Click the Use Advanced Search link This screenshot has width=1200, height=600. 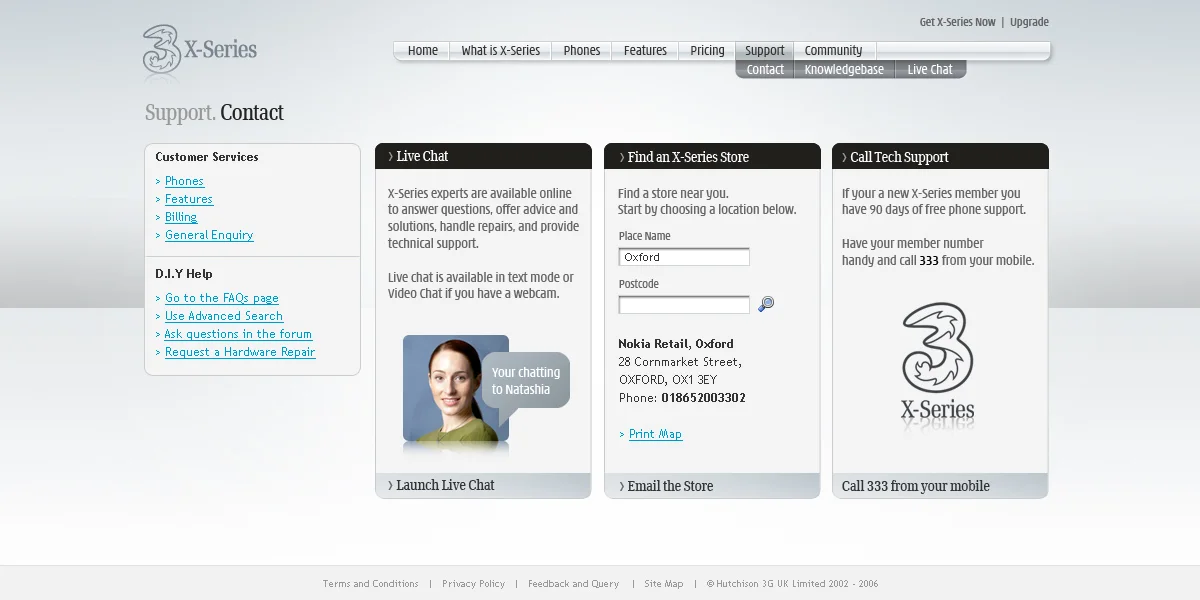pyautogui.click(x=224, y=316)
